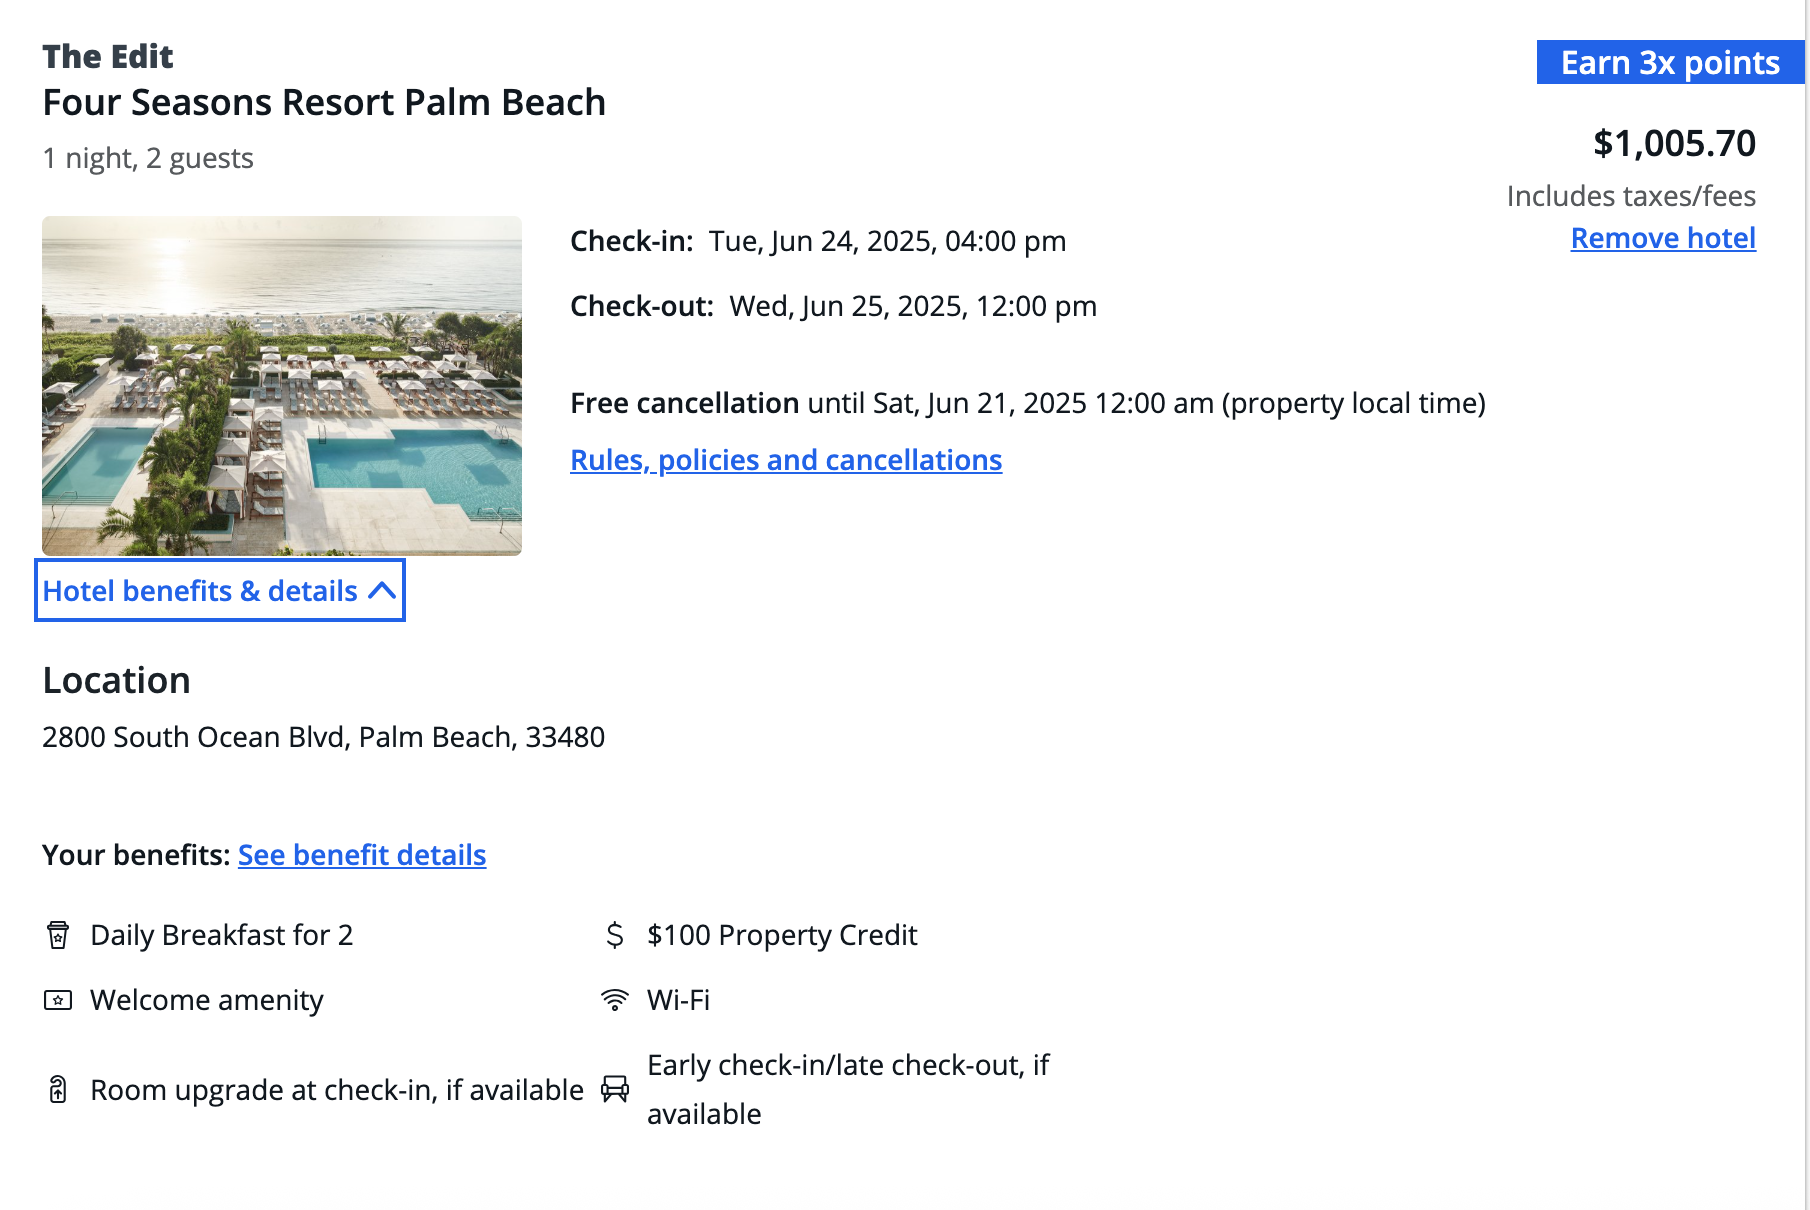Click the Remove hotel link
The height and width of the screenshot is (1210, 1810).
1663,238
